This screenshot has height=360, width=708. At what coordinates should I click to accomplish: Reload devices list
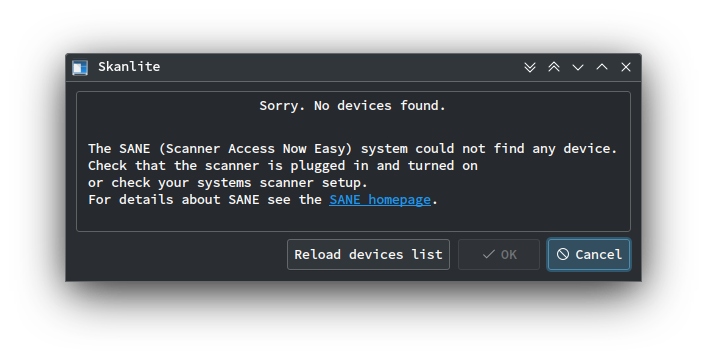(x=368, y=254)
